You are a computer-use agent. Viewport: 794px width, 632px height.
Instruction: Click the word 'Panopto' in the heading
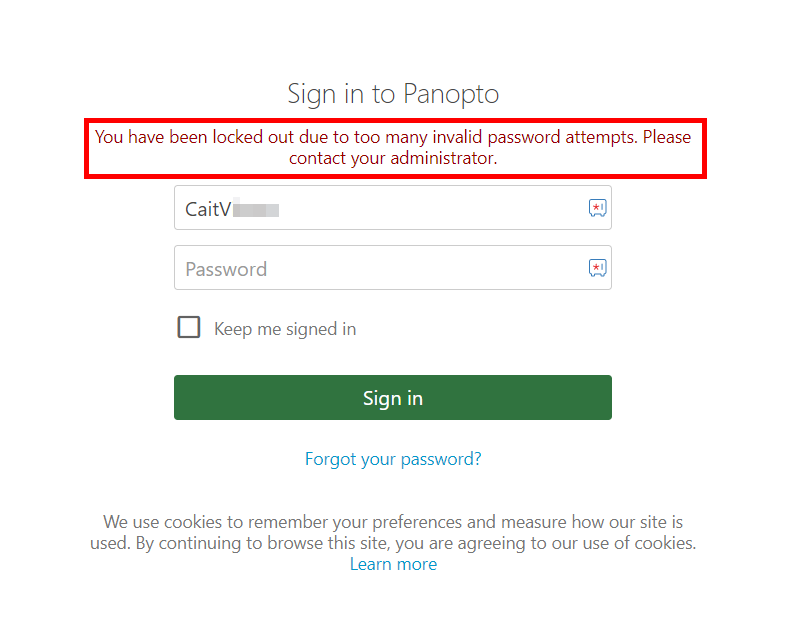click(x=451, y=94)
